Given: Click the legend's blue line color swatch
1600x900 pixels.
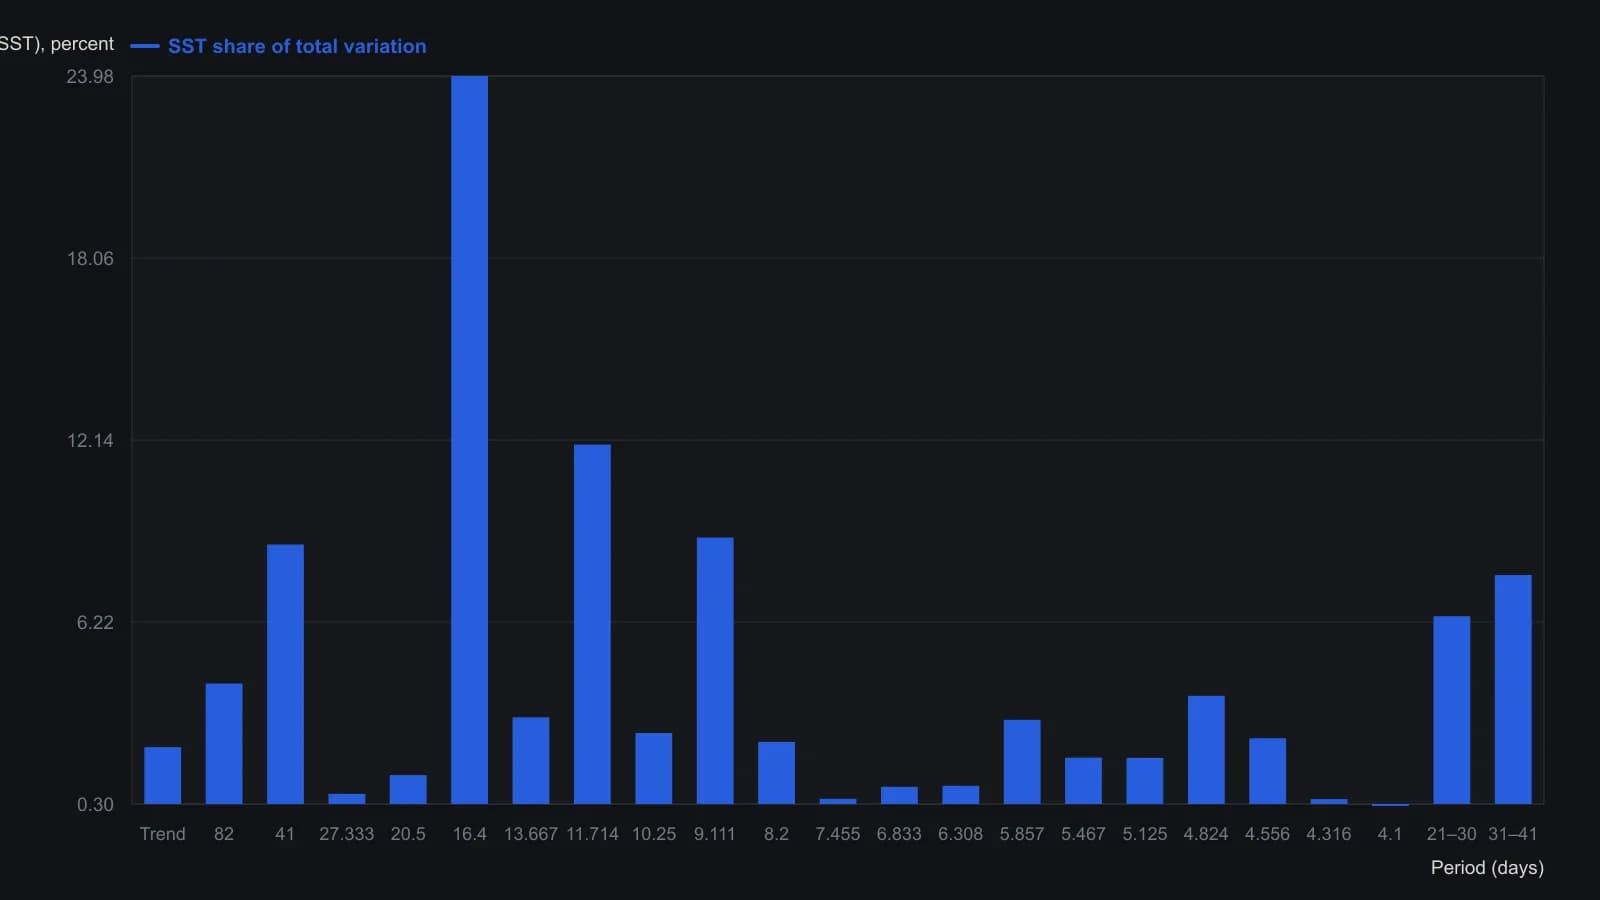Looking at the screenshot, I should tap(145, 46).
